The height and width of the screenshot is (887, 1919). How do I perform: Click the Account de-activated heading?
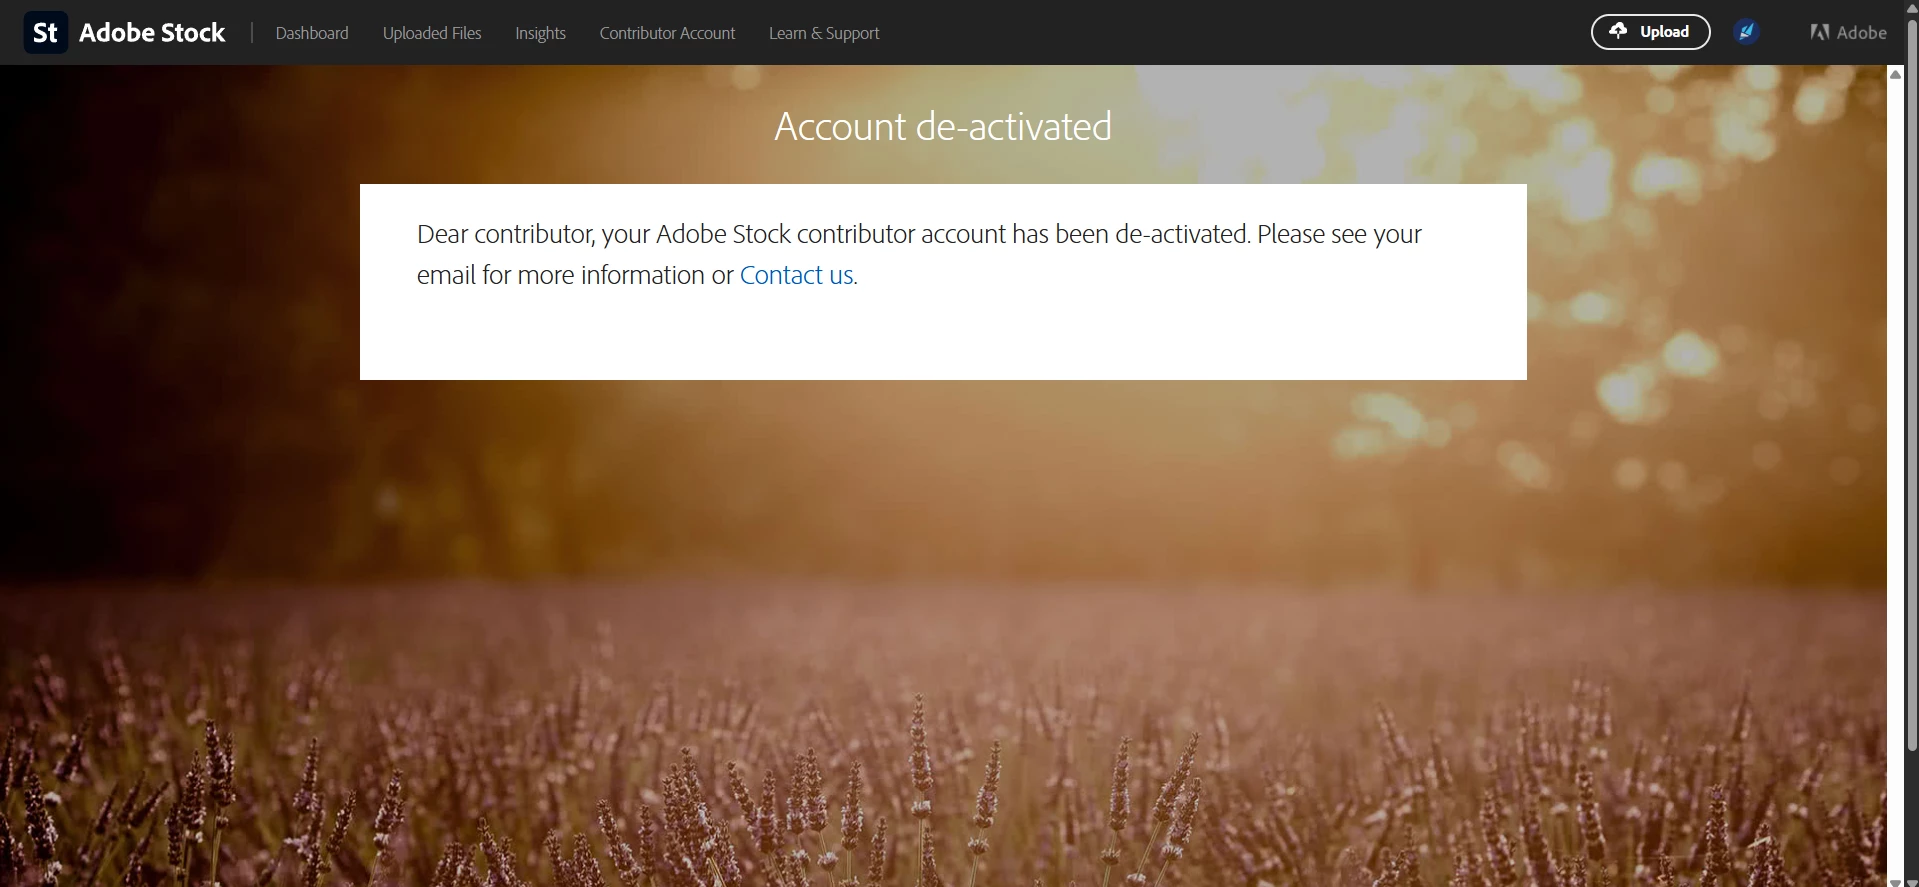click(x=943, y=126)
